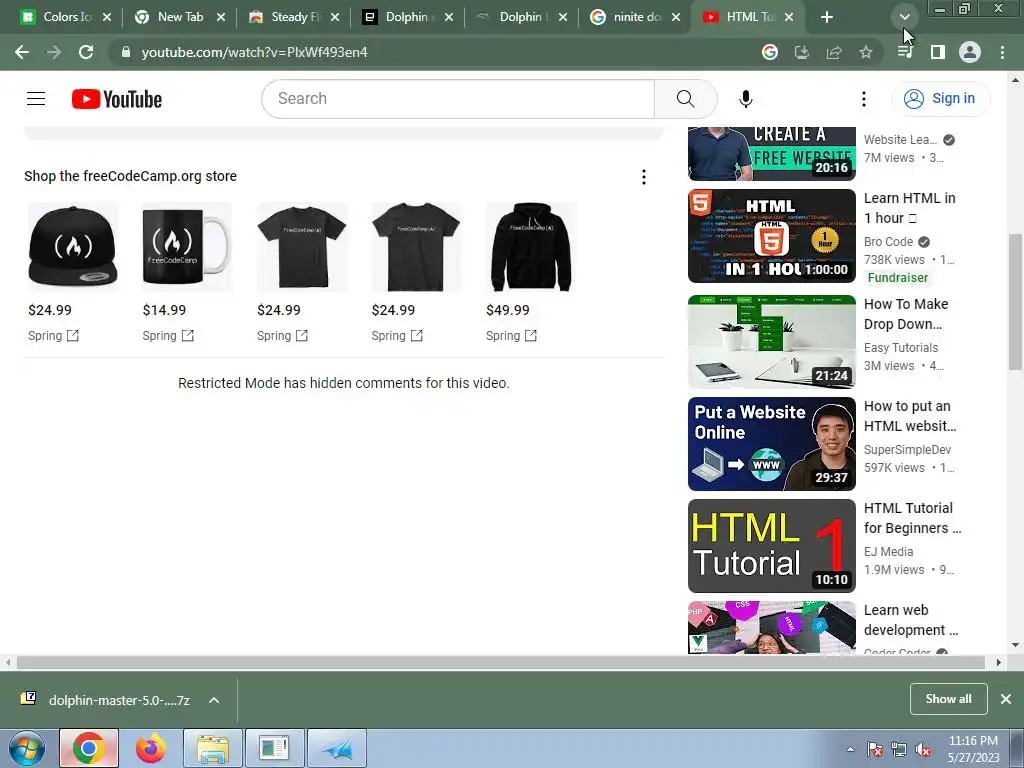View site information lock icon
1024x768 pixels.
tap(126, 52)
